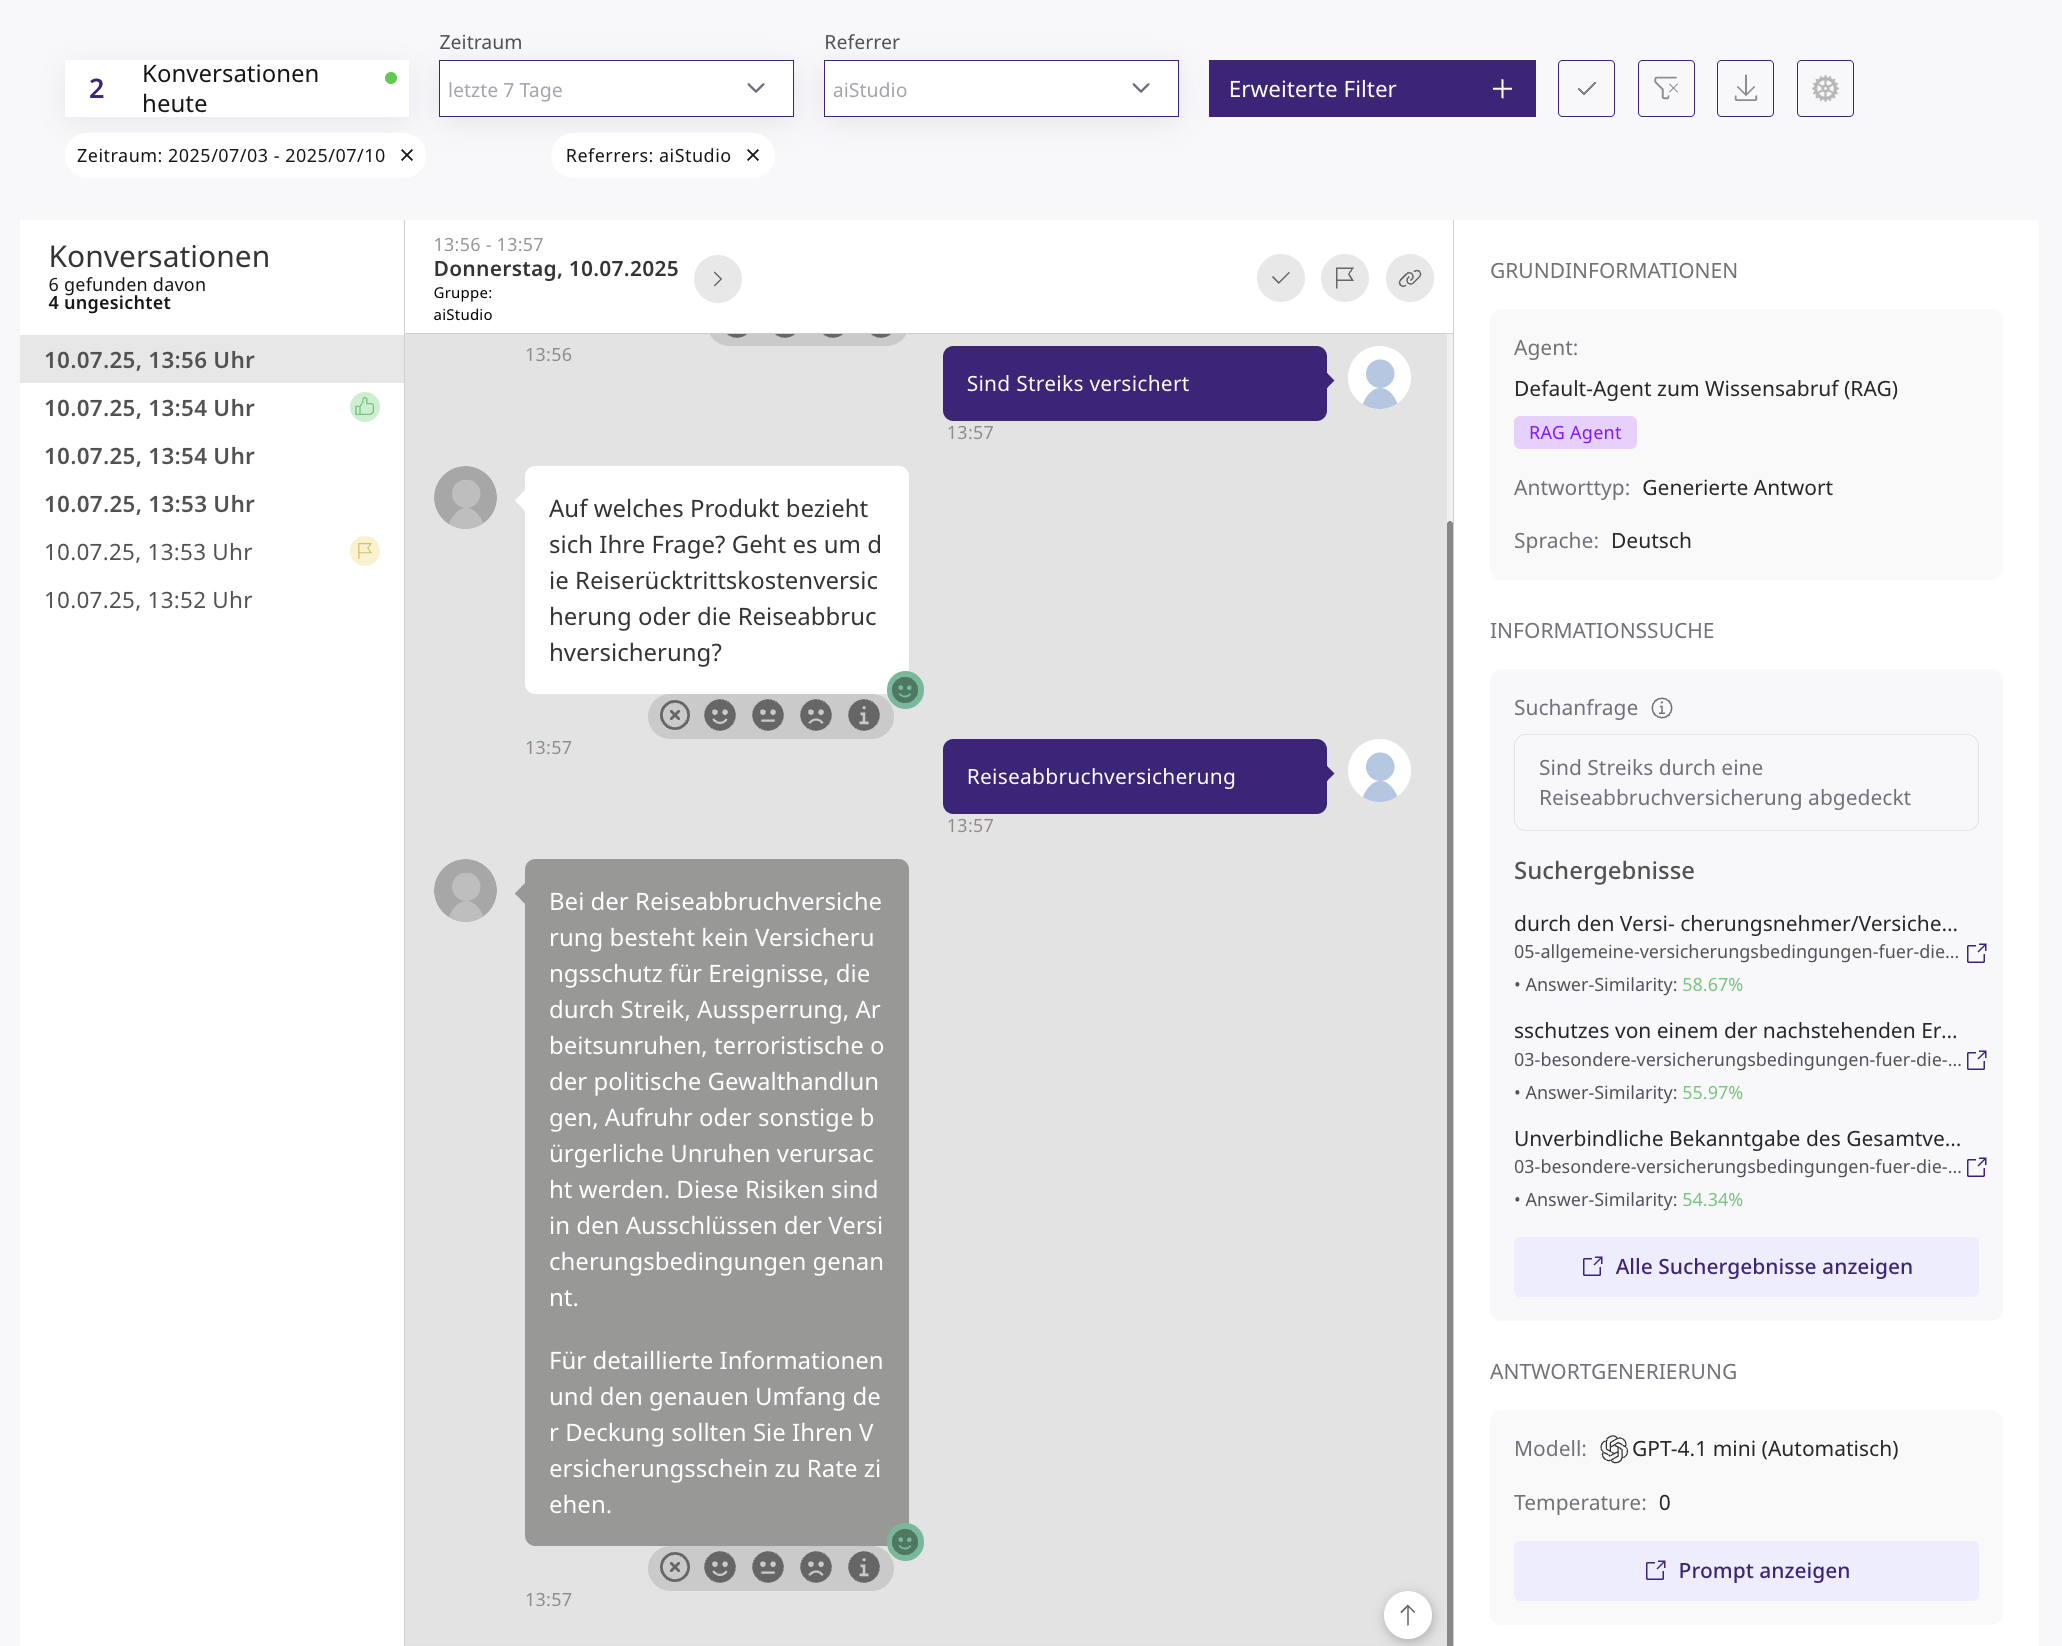This screenshot has width=2062, height=1646.
Task: Remove the Referrers aiStudio filter chip
Action: click(753, 155)
